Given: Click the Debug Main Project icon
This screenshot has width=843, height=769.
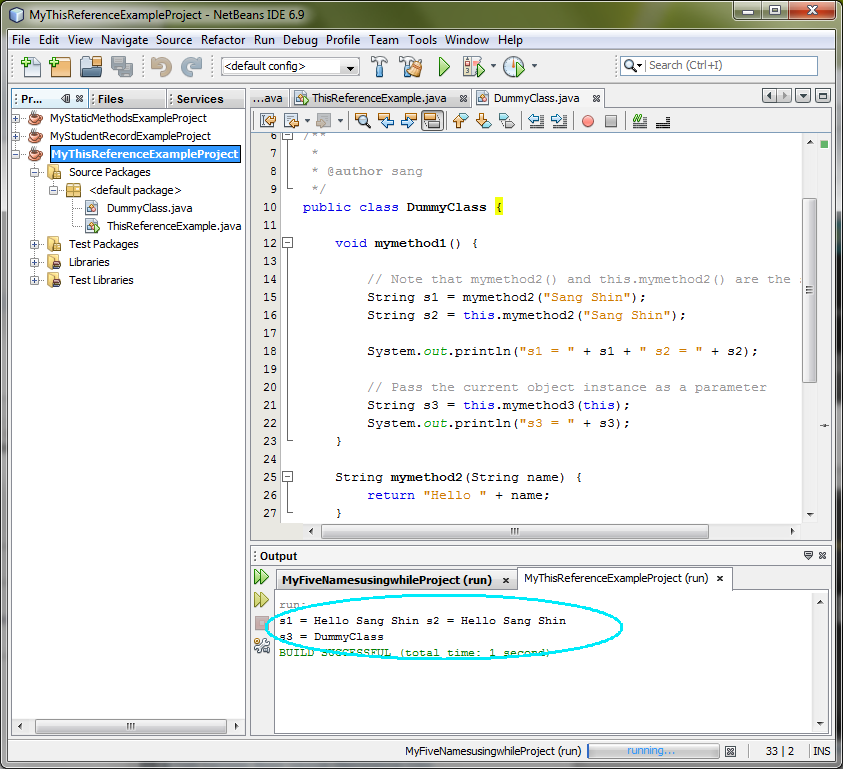Looking at the screenshot, I should click(473, 67).
